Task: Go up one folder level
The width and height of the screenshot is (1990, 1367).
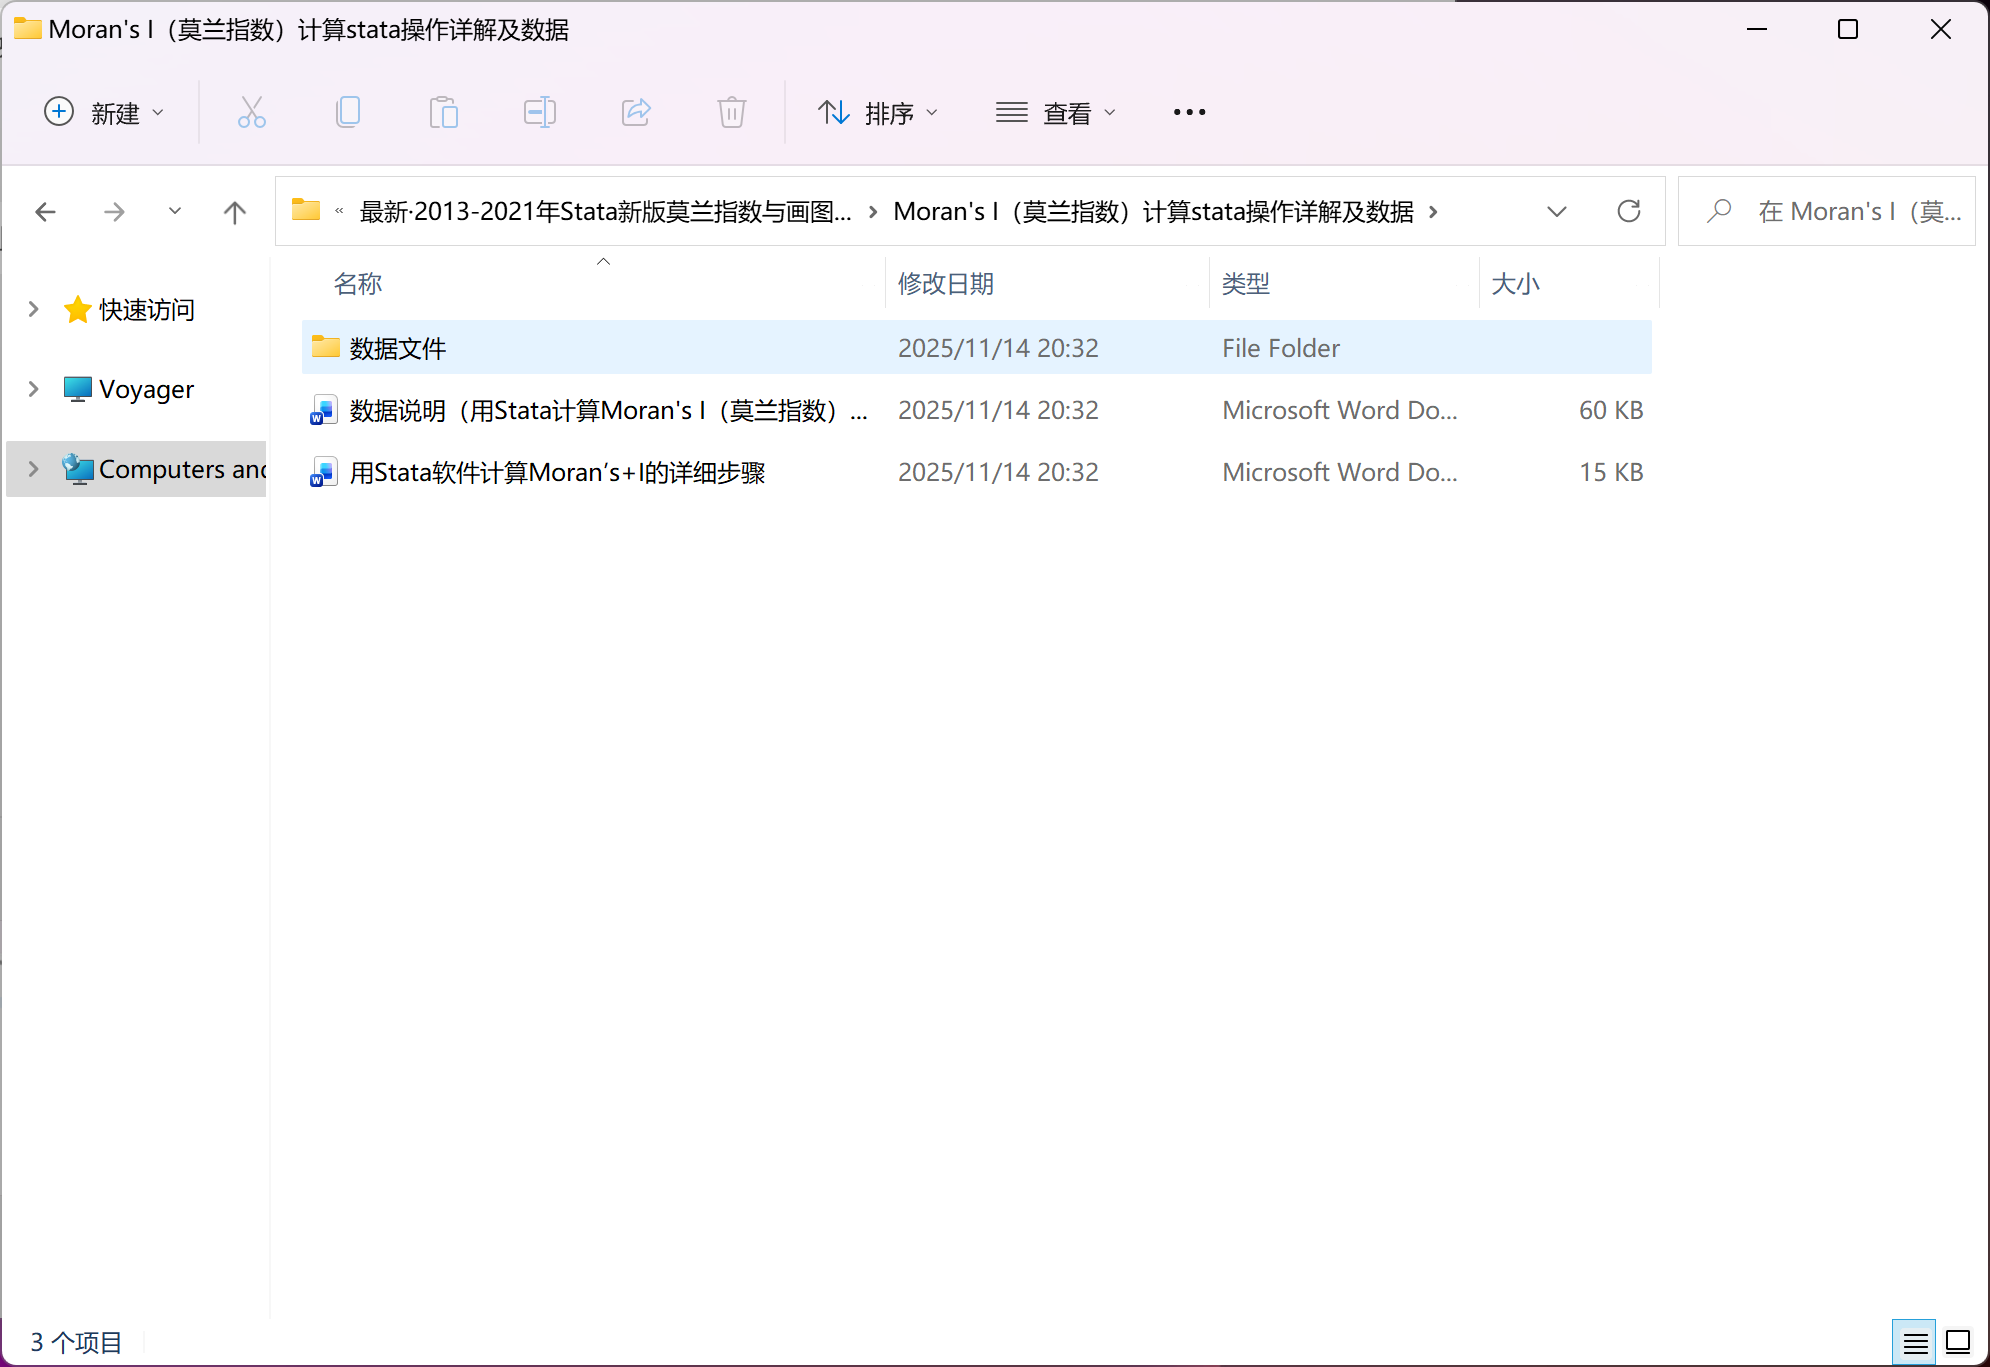Action: [x=235, y=212]
